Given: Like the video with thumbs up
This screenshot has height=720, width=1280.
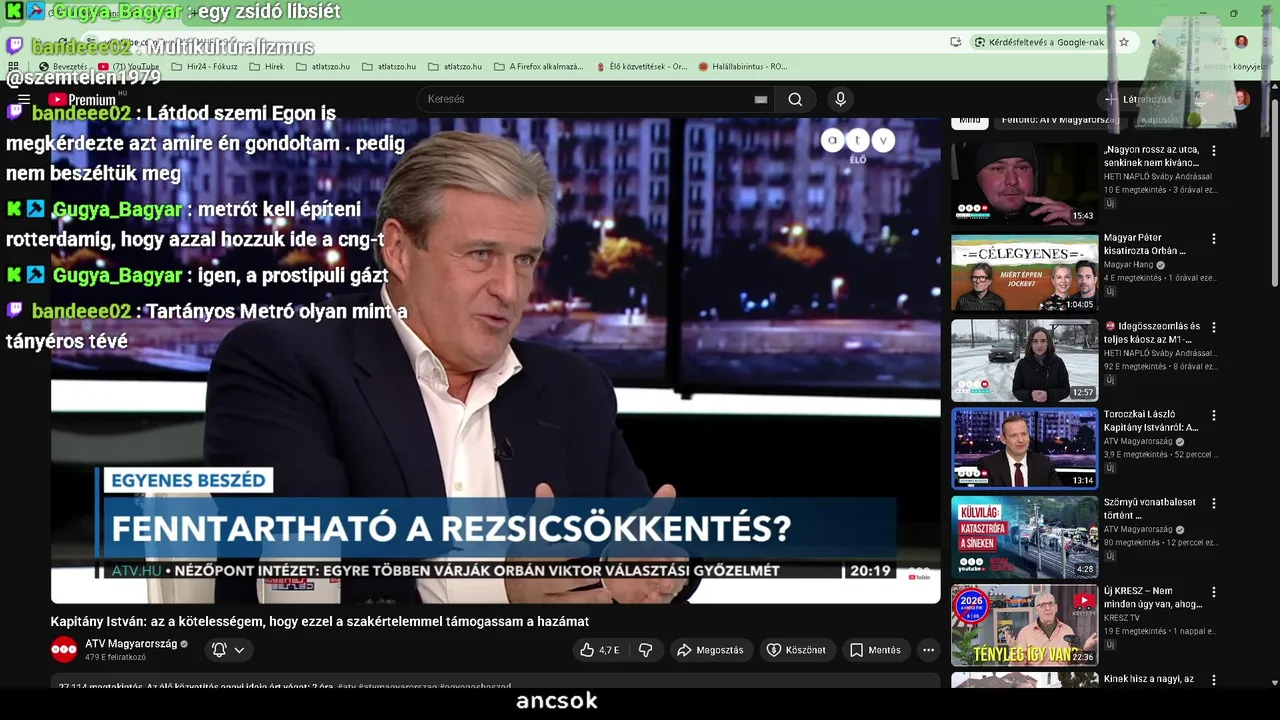Looking at the screenshot, I should pyautogui.click(x=600, y=650).
